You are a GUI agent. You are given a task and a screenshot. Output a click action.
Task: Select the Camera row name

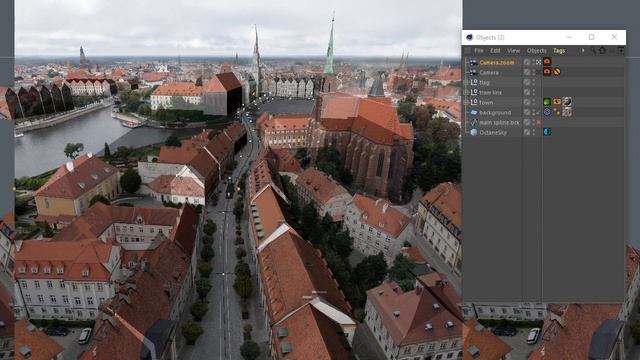pyautogui.click(x=489, y=73)
